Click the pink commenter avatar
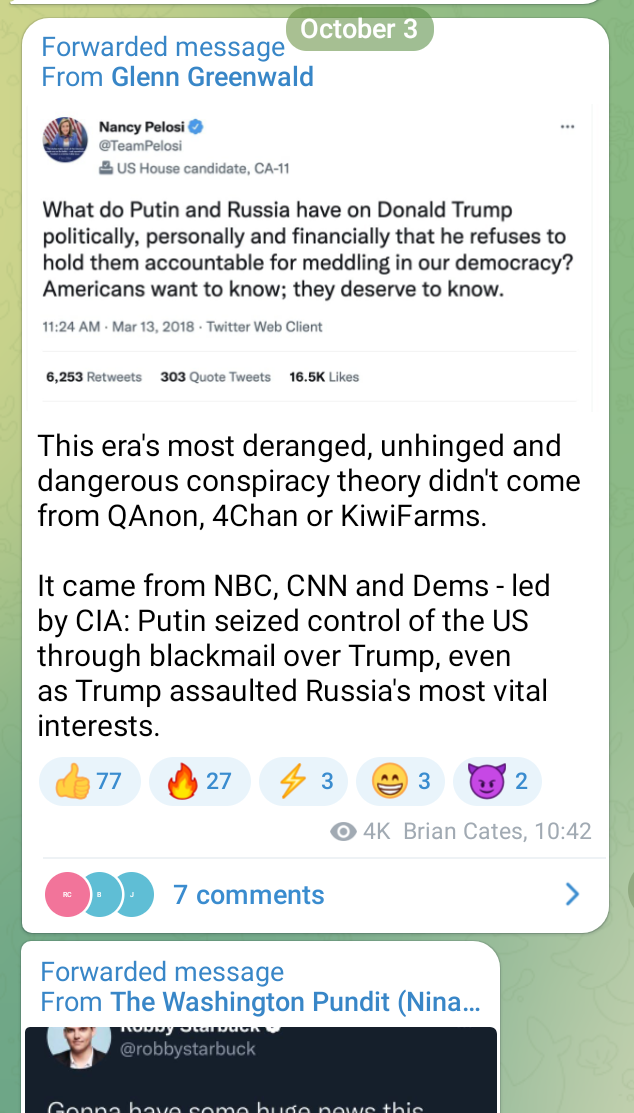This screenshot has height=1113, width=634. tap(67, 894)
